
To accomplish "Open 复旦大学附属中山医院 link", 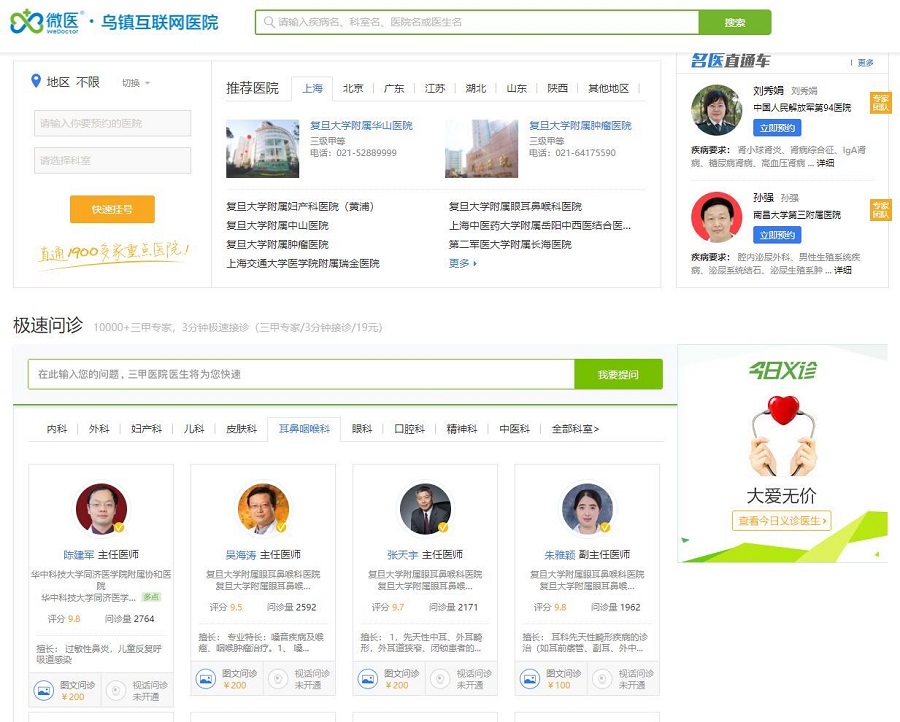I will coord(277,226).
